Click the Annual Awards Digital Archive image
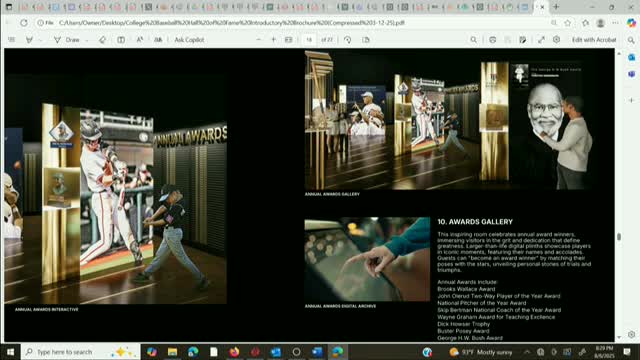The height and width of the screenshot is (360, 640). (367, 259)
